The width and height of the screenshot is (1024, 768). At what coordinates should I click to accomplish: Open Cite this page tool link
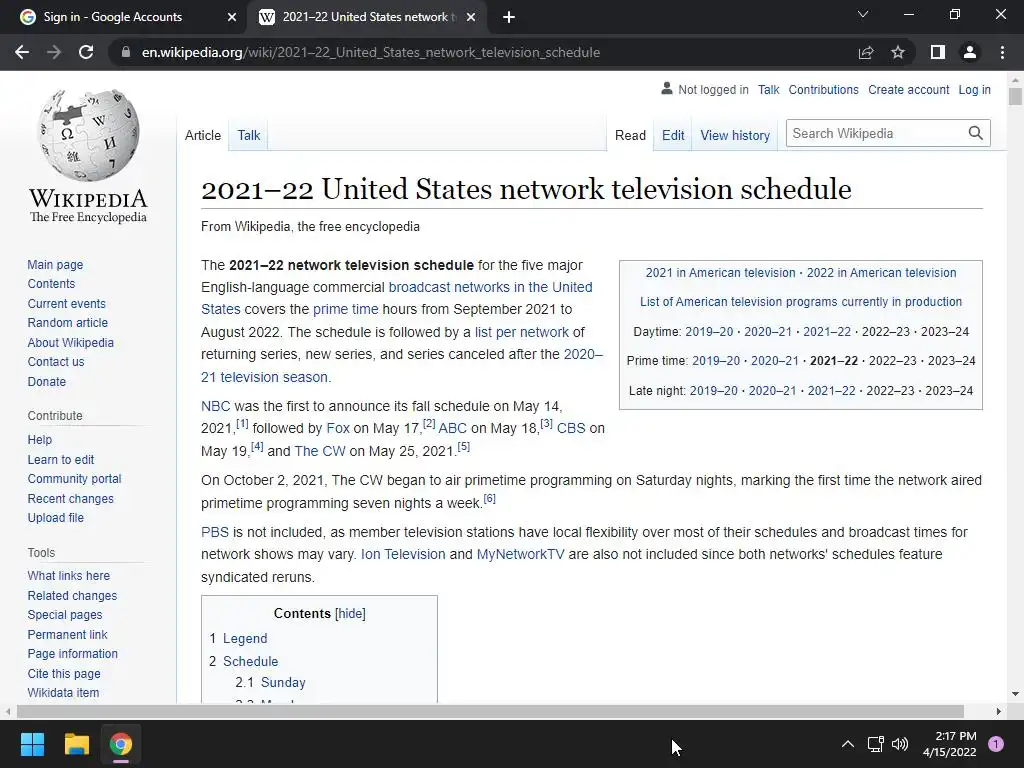coord(64,673)
